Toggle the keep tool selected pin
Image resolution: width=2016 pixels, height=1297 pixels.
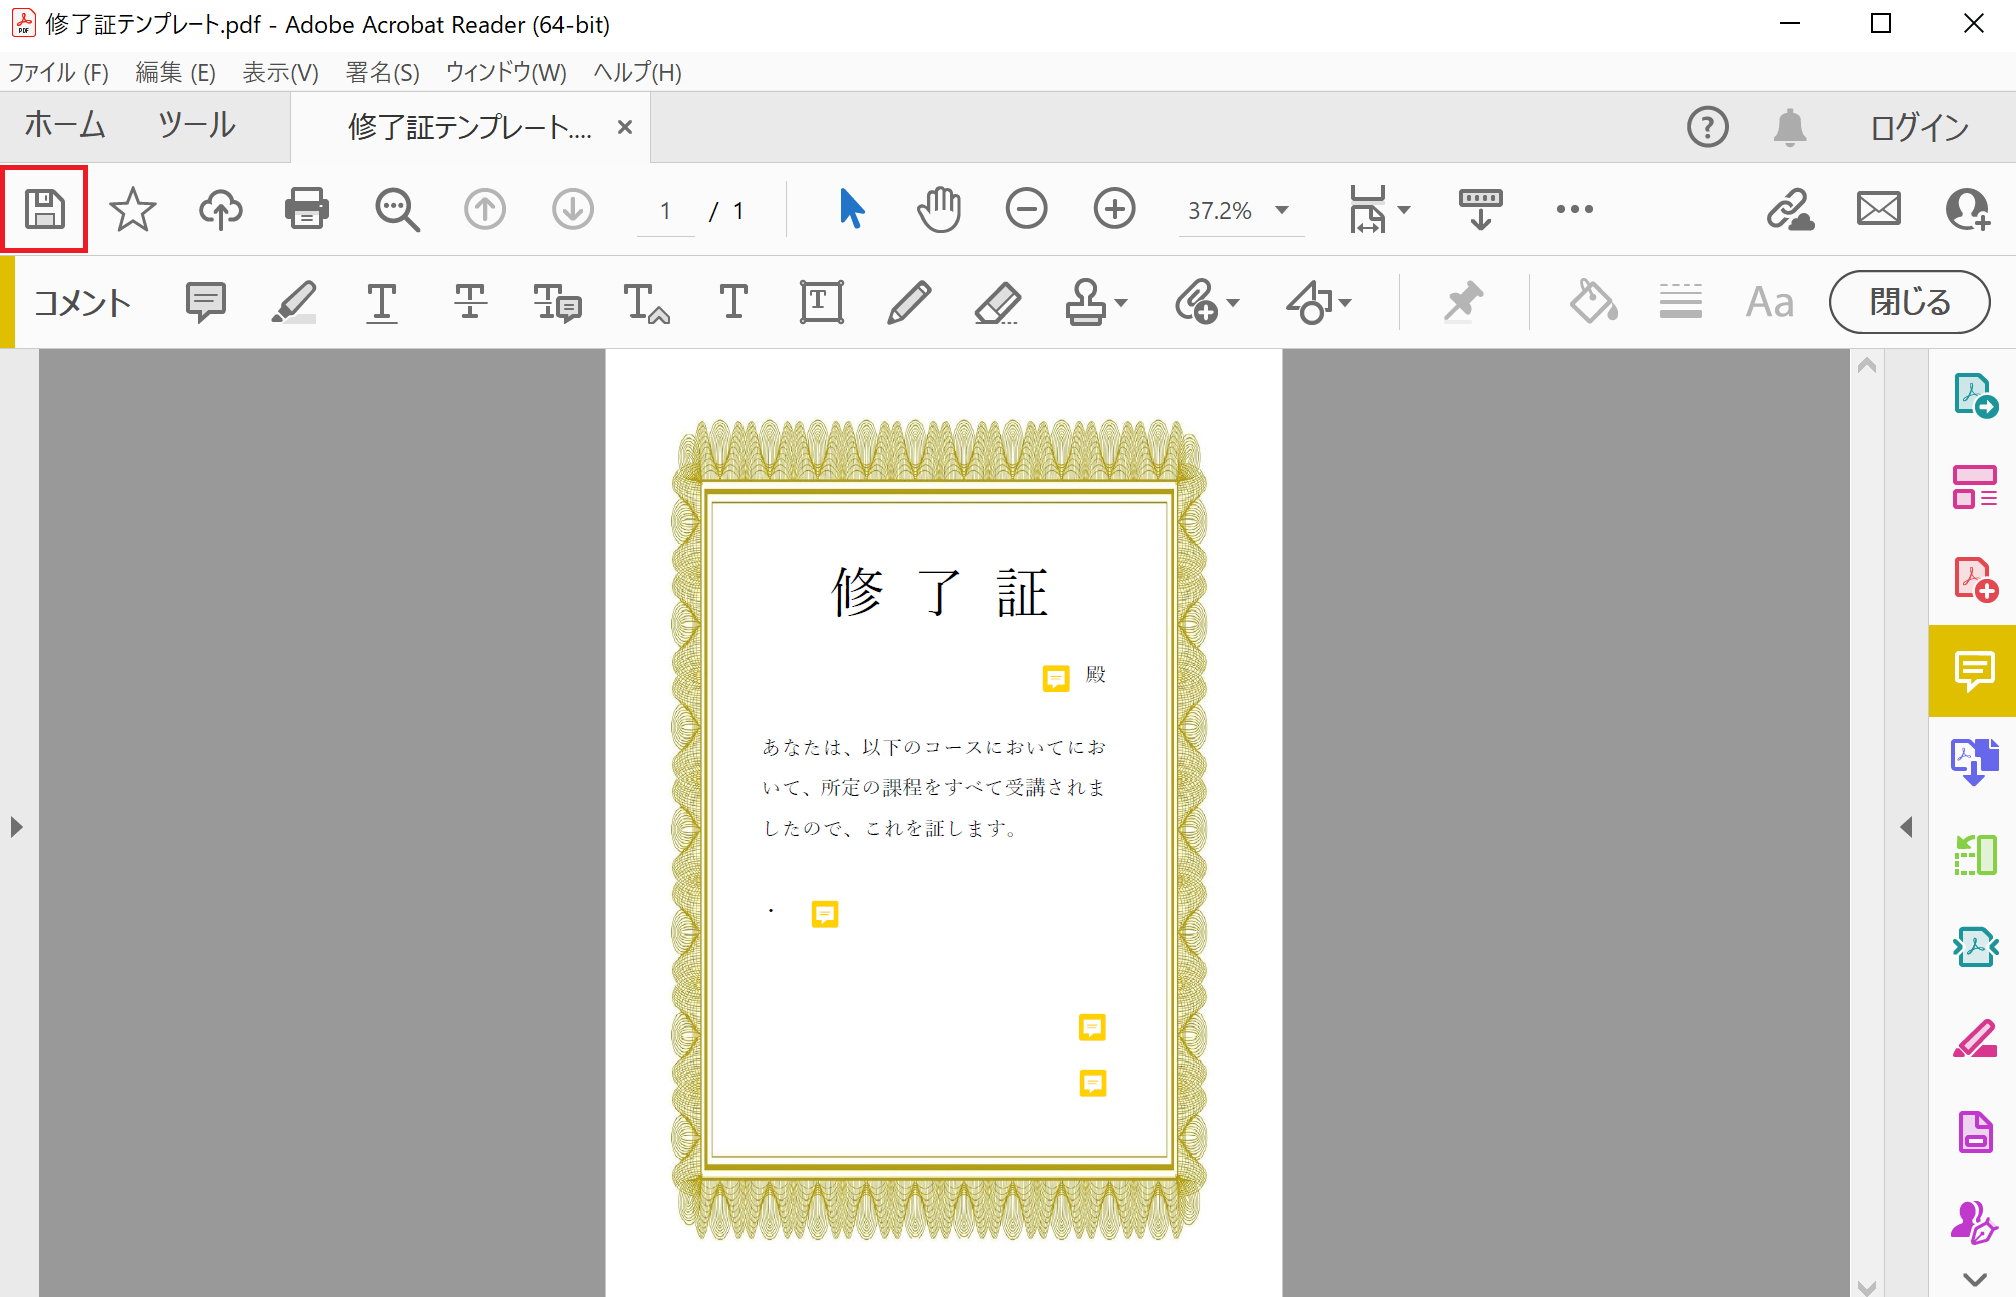coord(1463,302)
